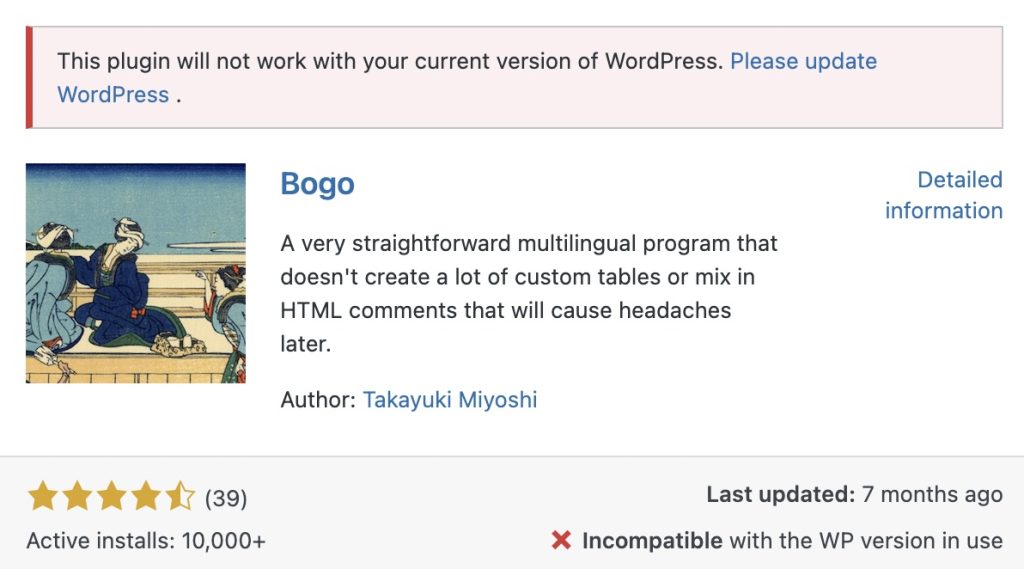Click the Incompatible with the WP version text
This screenshot has height=569, width=1024.
792,541
